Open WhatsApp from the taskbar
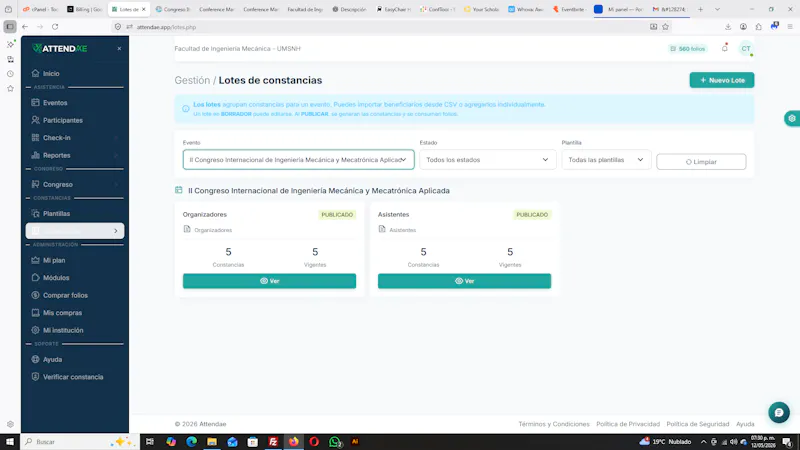Screen dimensions: 800x450 (335, 442)
